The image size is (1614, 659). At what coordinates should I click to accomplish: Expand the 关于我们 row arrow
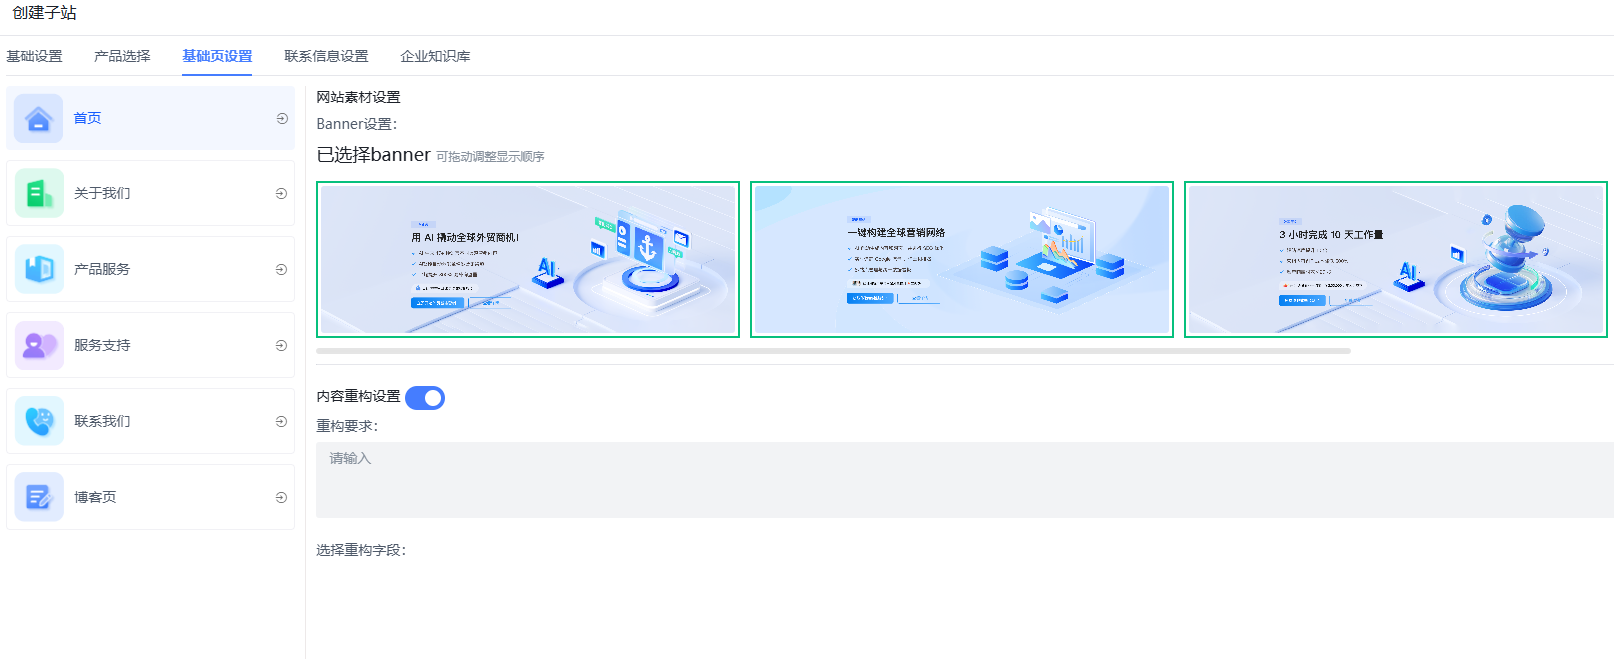coord(281,194)
